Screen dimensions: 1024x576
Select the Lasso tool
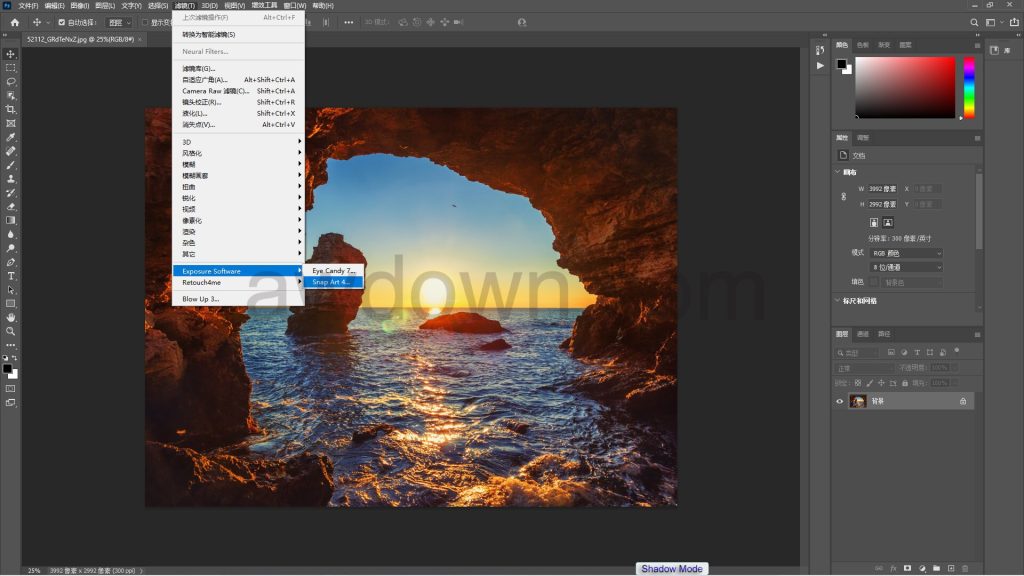tap(11, 82)
